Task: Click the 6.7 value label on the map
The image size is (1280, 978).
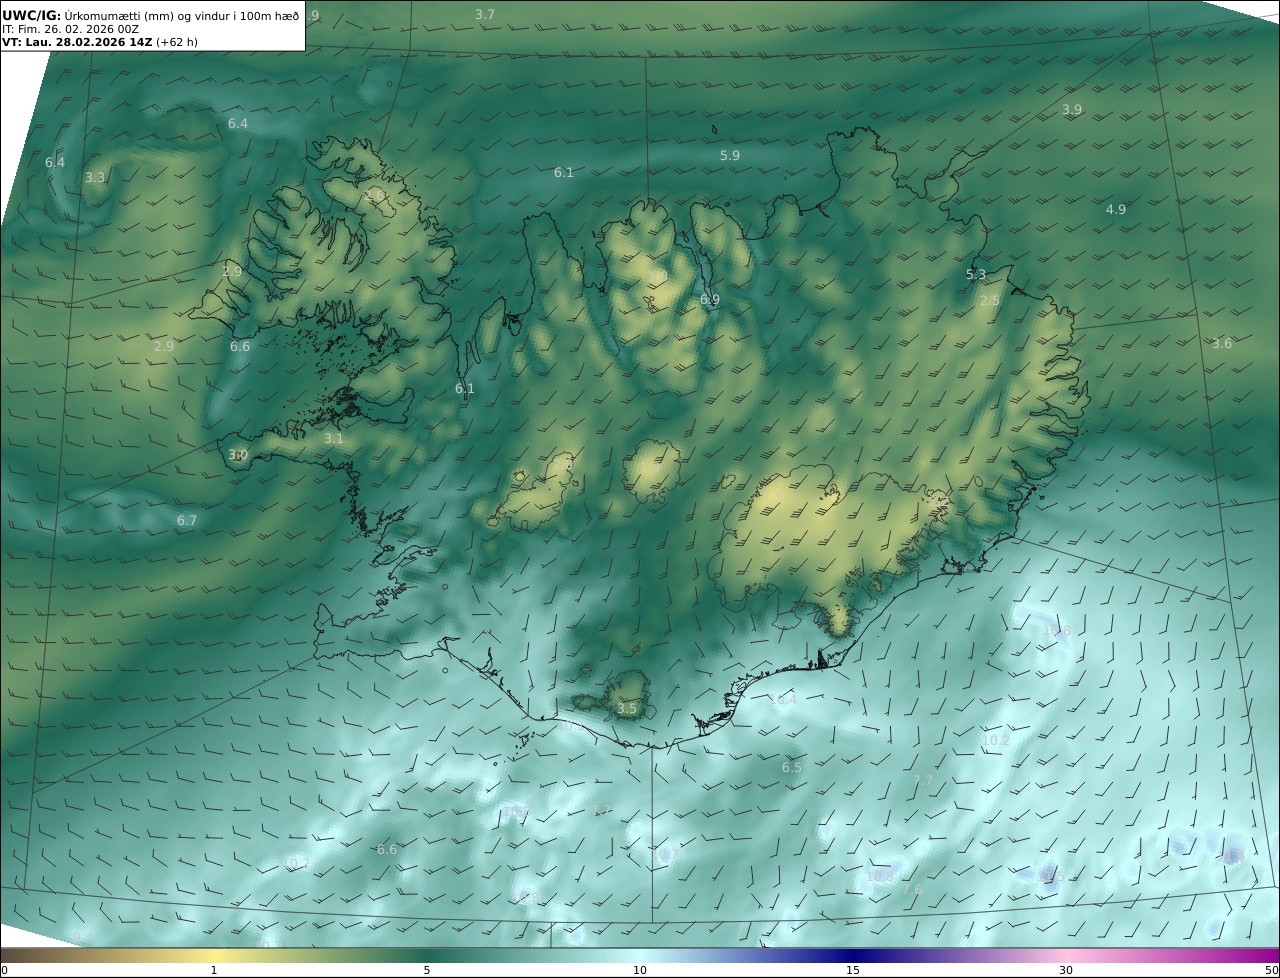Action: point(187,520)
